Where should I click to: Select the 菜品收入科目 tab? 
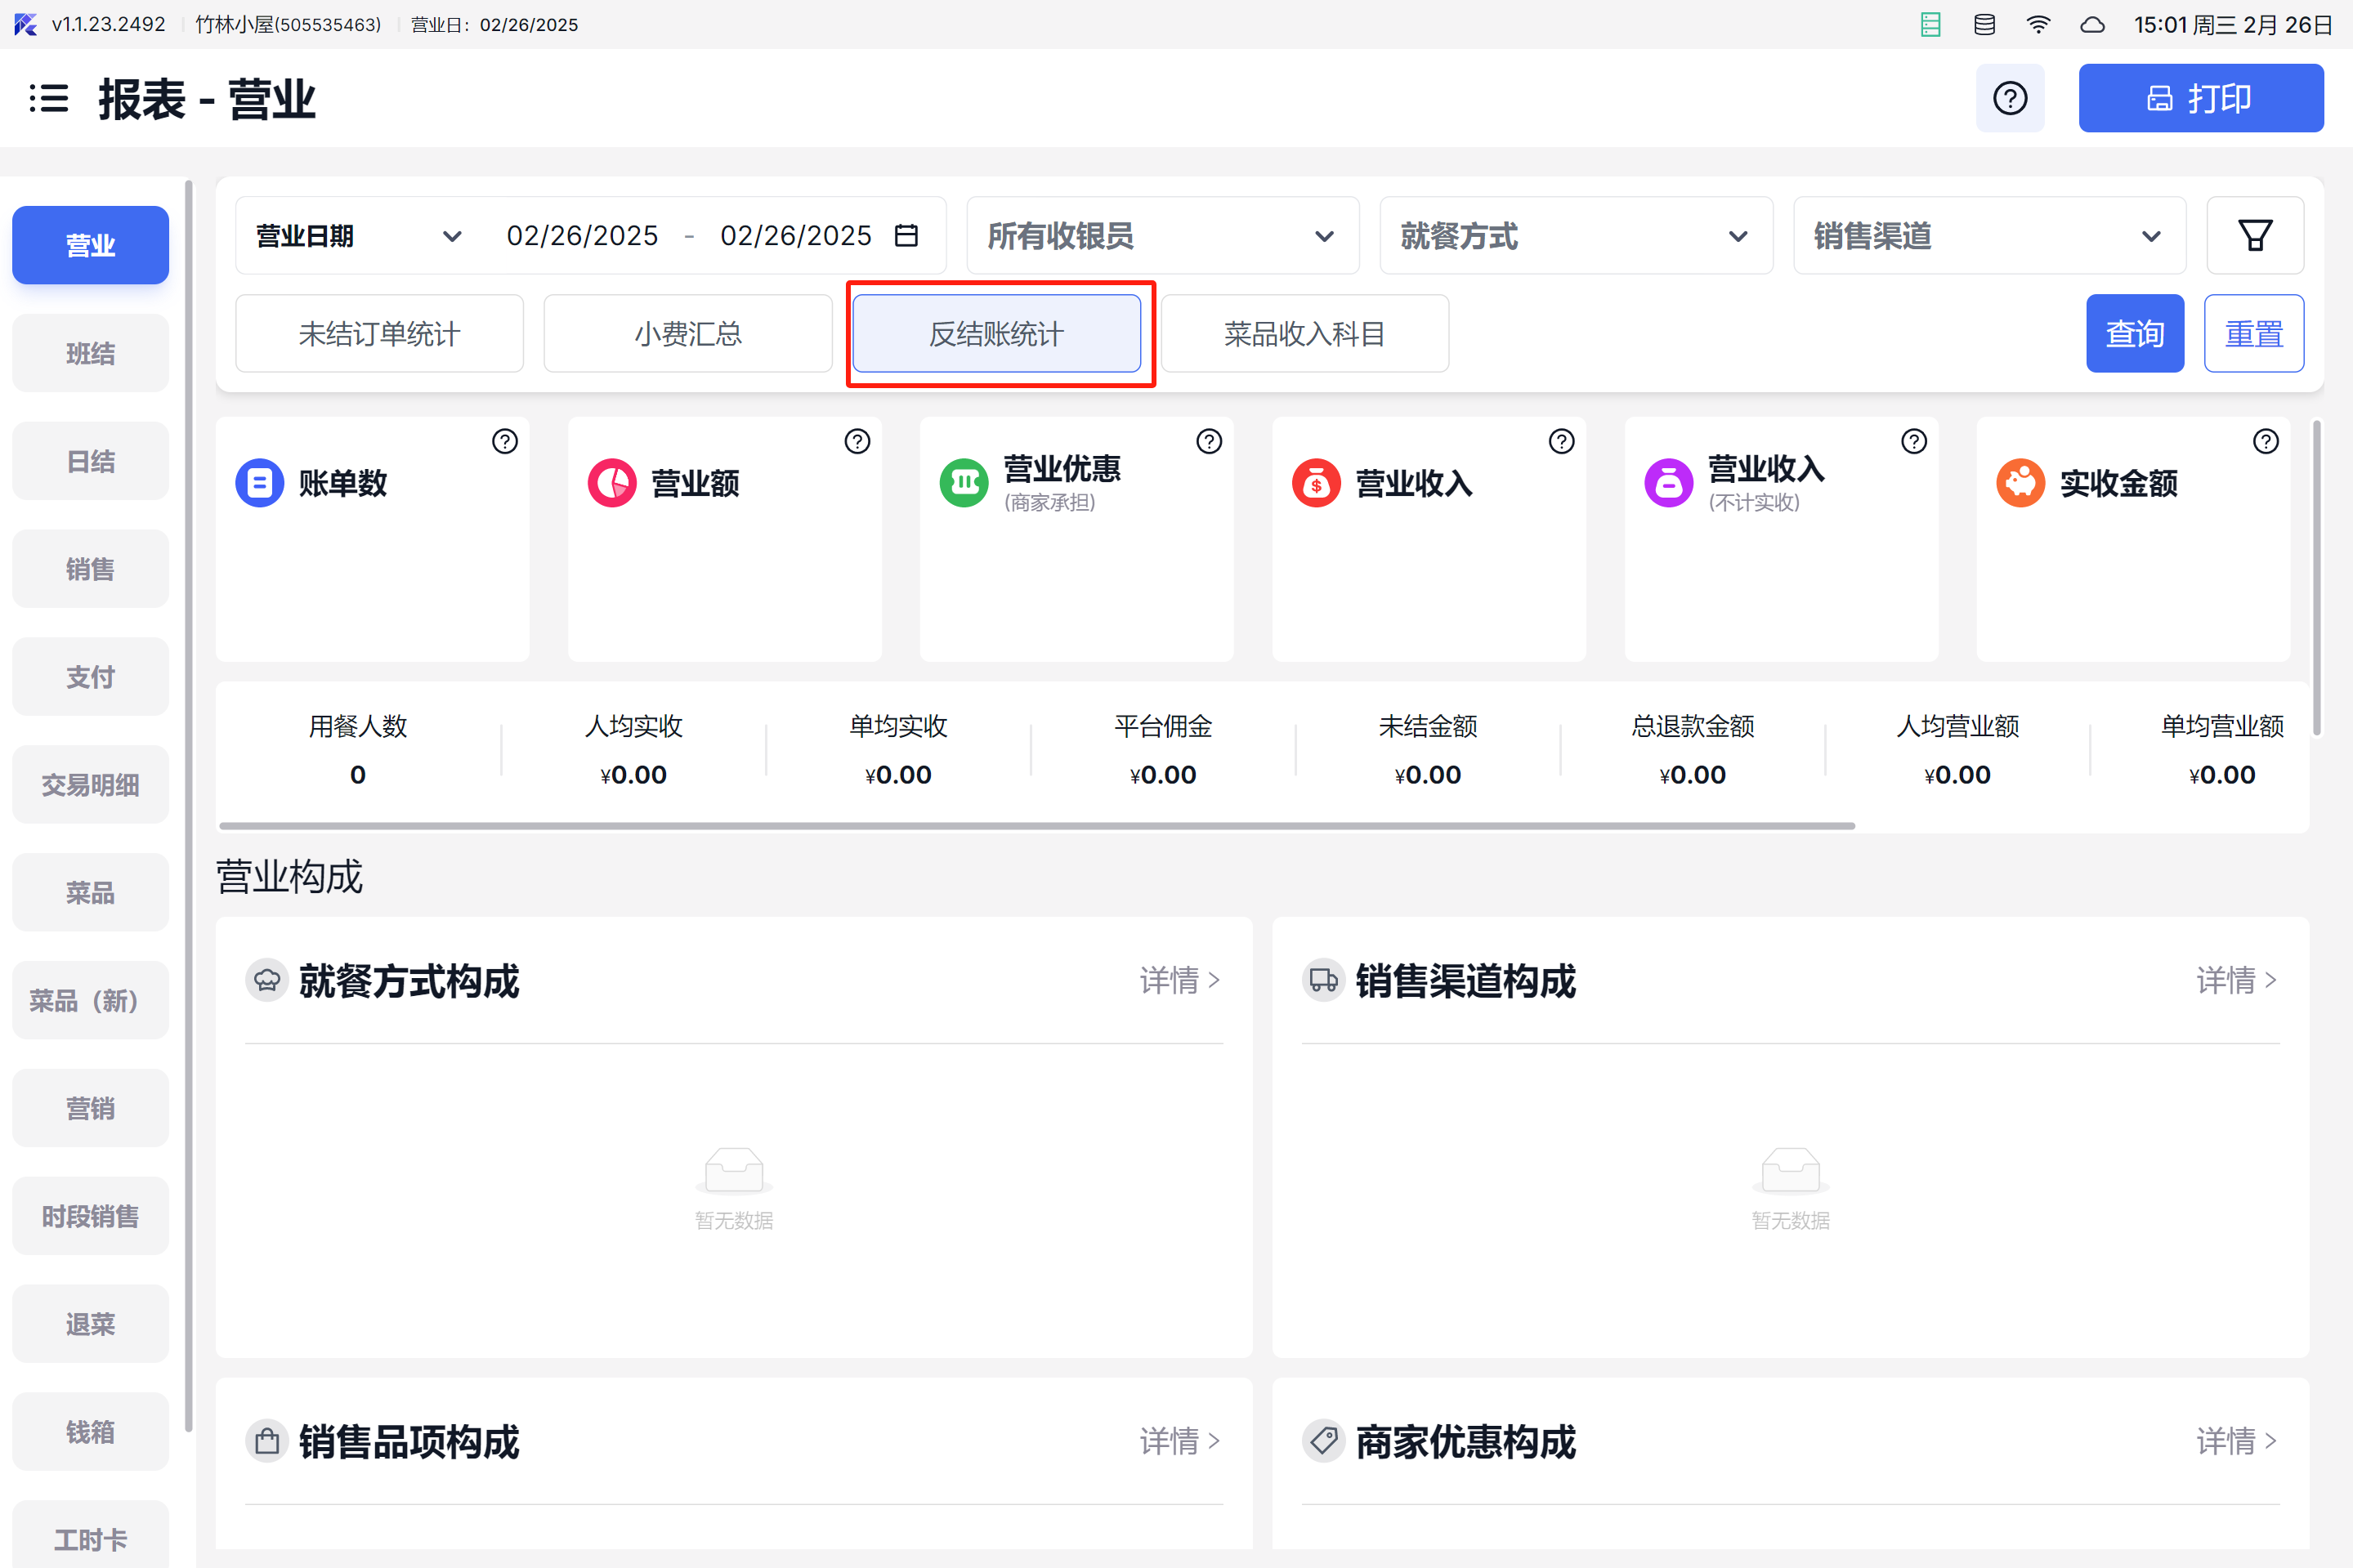pyautogui.click(x=1304, y=334)
